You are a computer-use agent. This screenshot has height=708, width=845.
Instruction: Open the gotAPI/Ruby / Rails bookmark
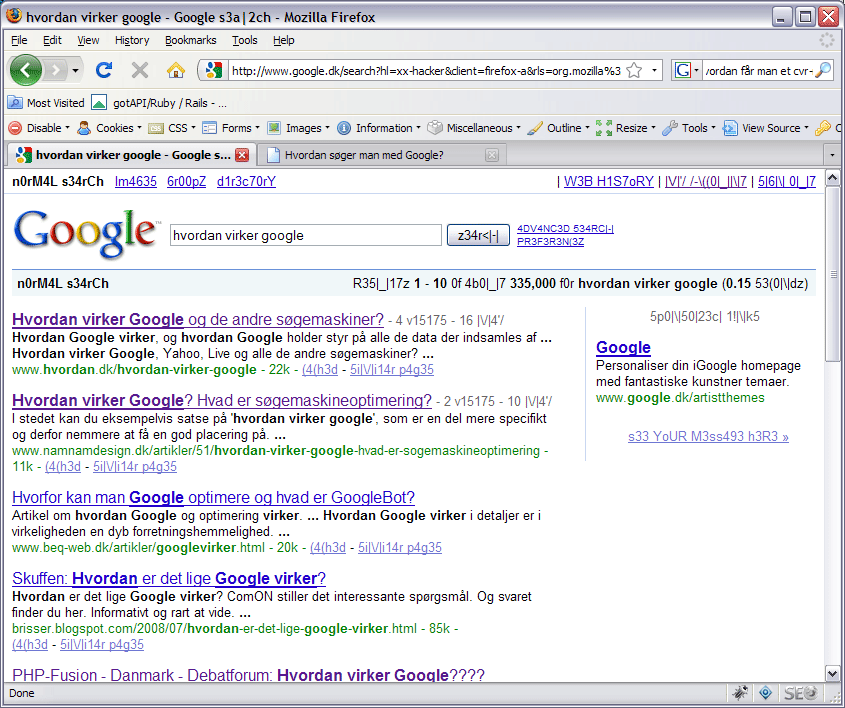[x=159, y=102]
